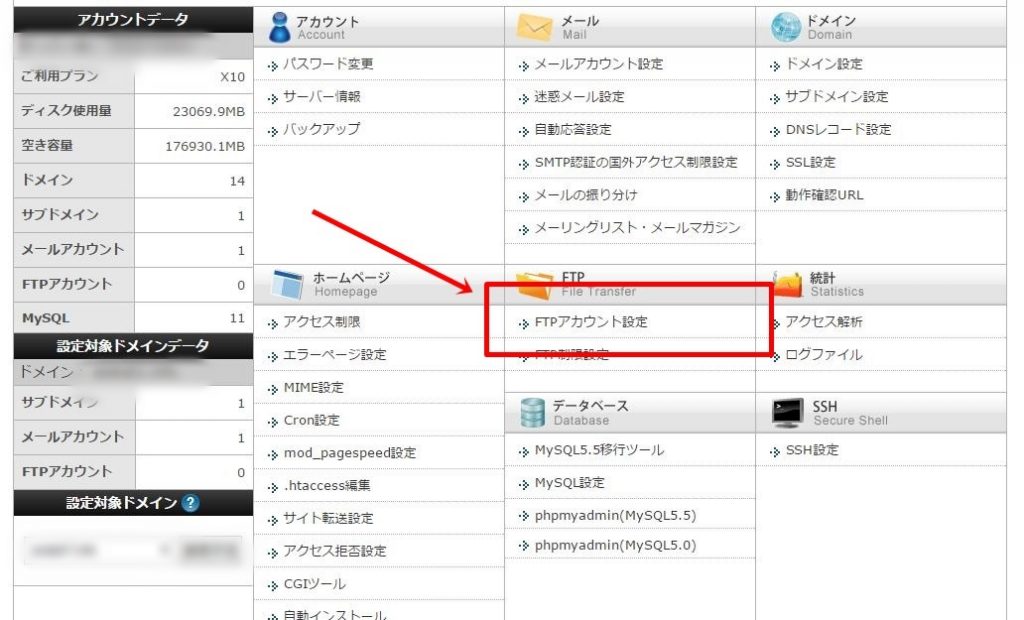Open パスワード変更 link
1024x620 pixels.
[x=328, y=64]
